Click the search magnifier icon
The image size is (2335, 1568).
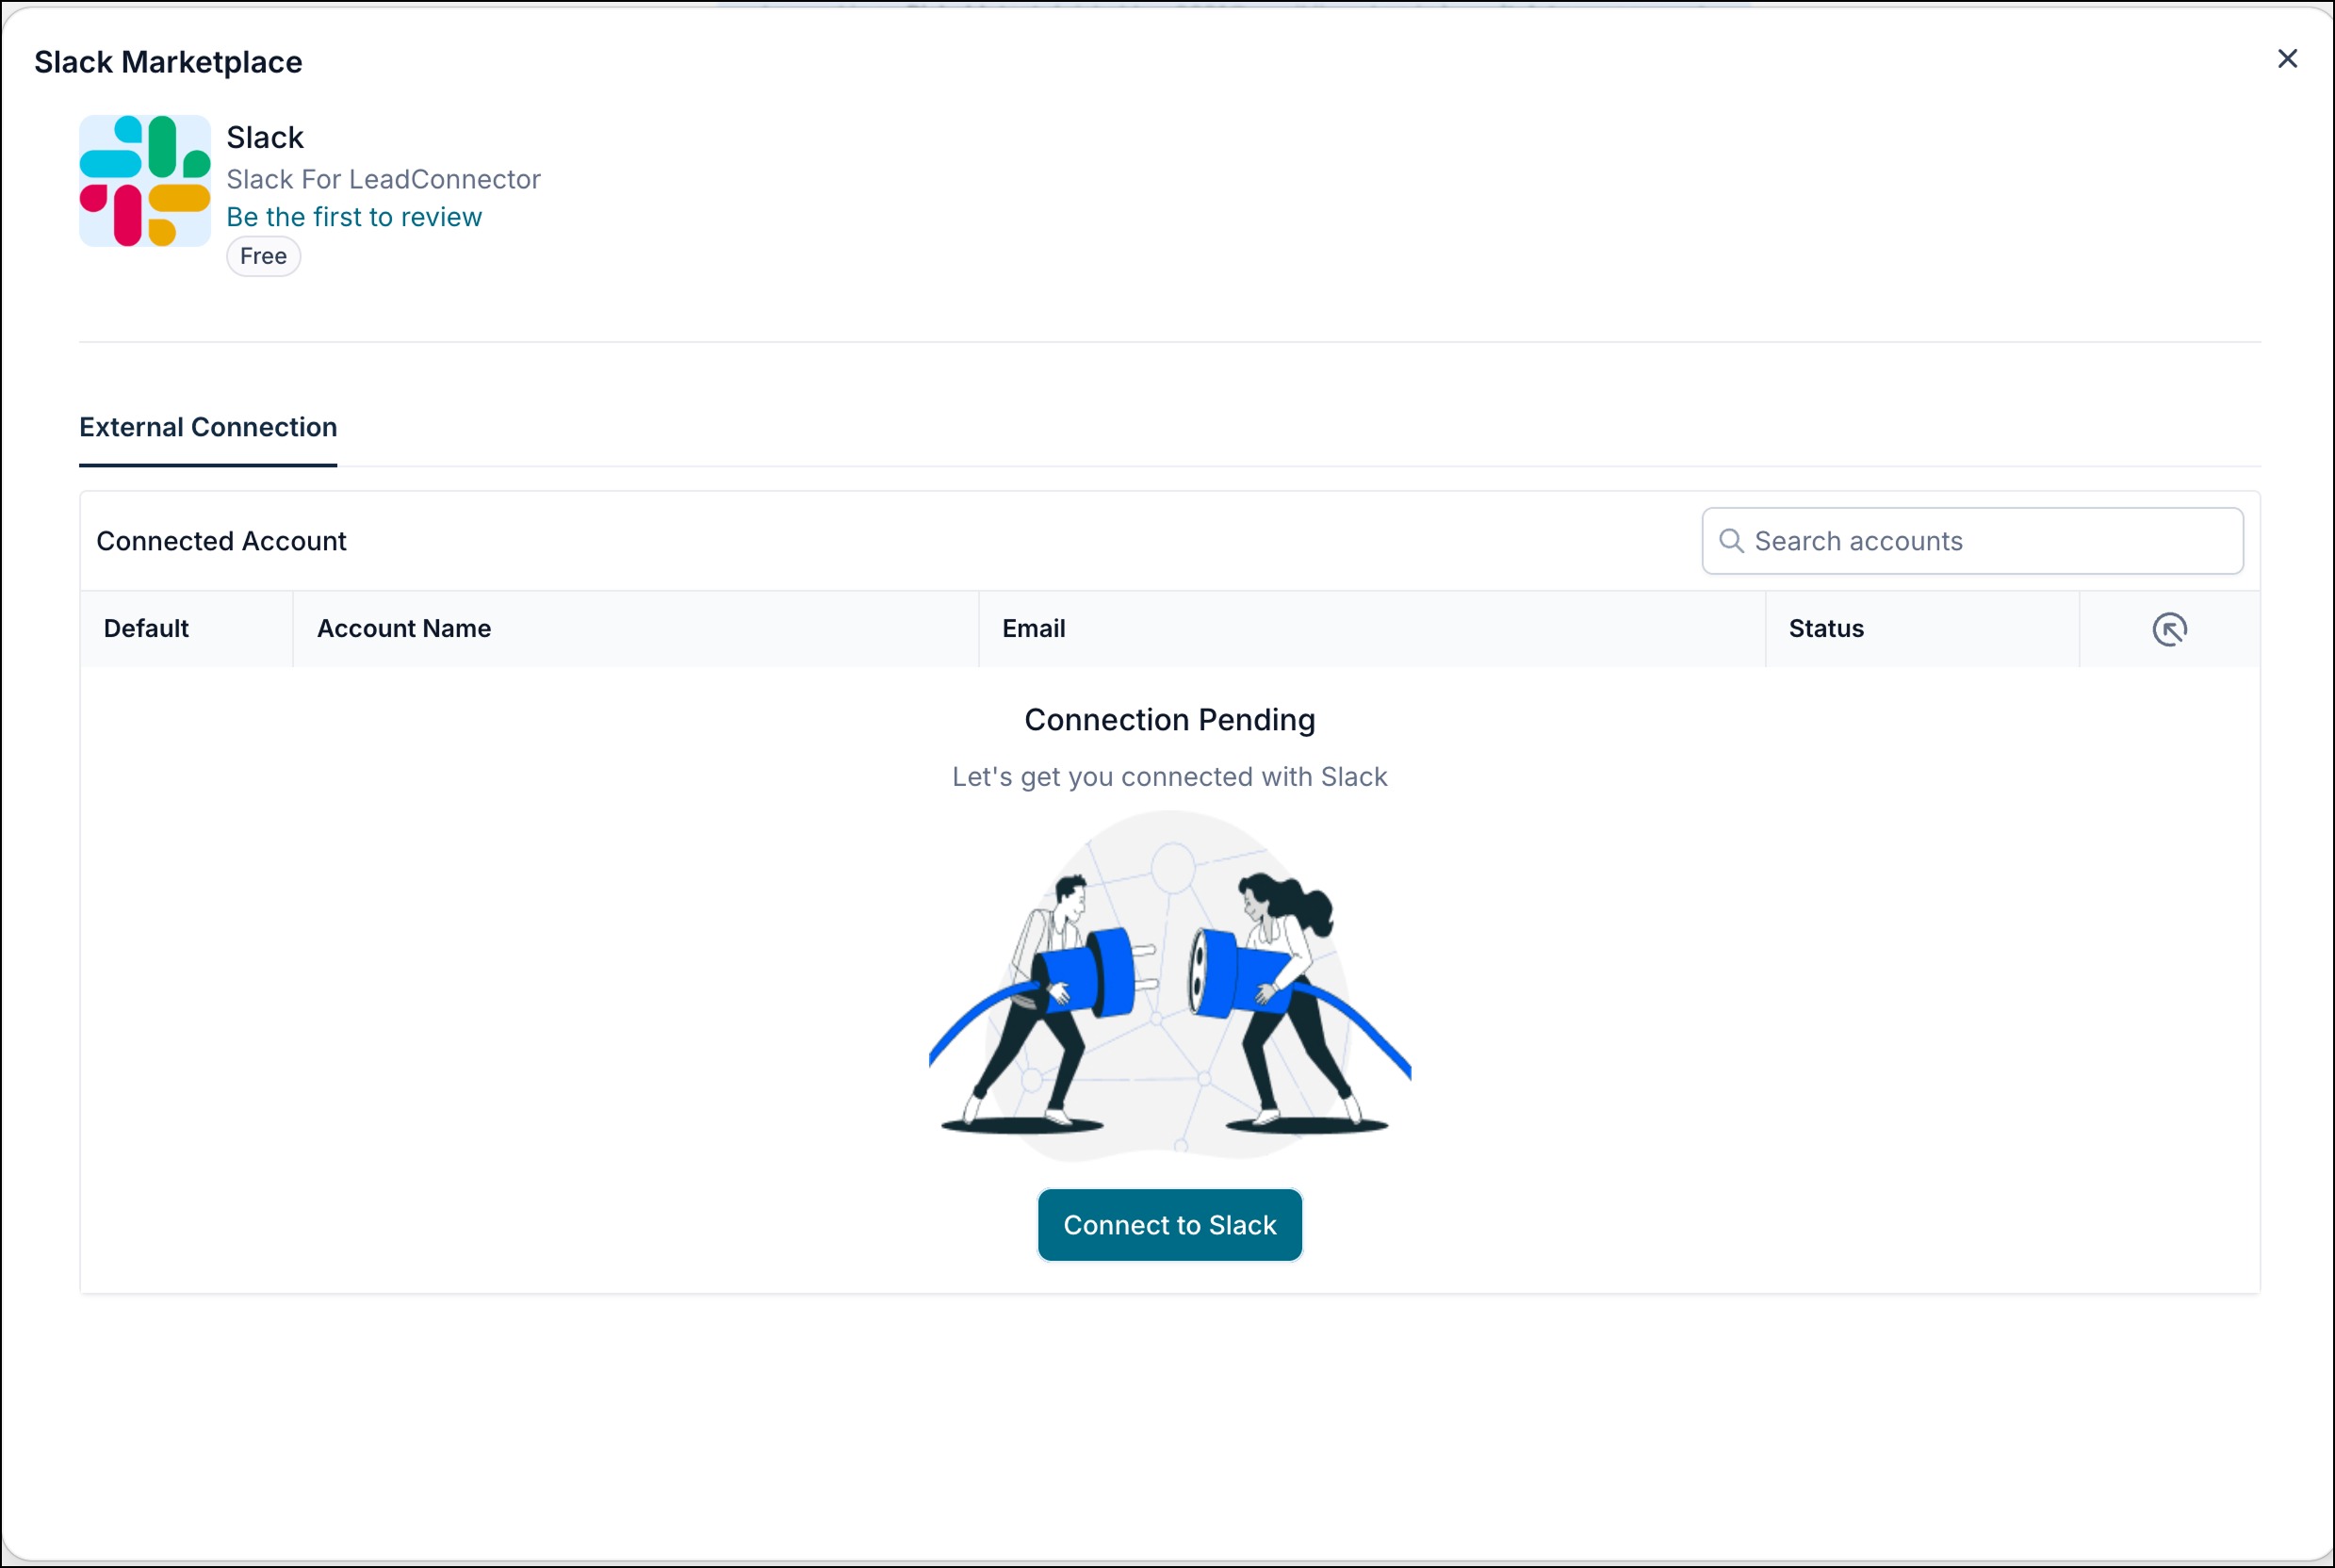pos(1731,541)
